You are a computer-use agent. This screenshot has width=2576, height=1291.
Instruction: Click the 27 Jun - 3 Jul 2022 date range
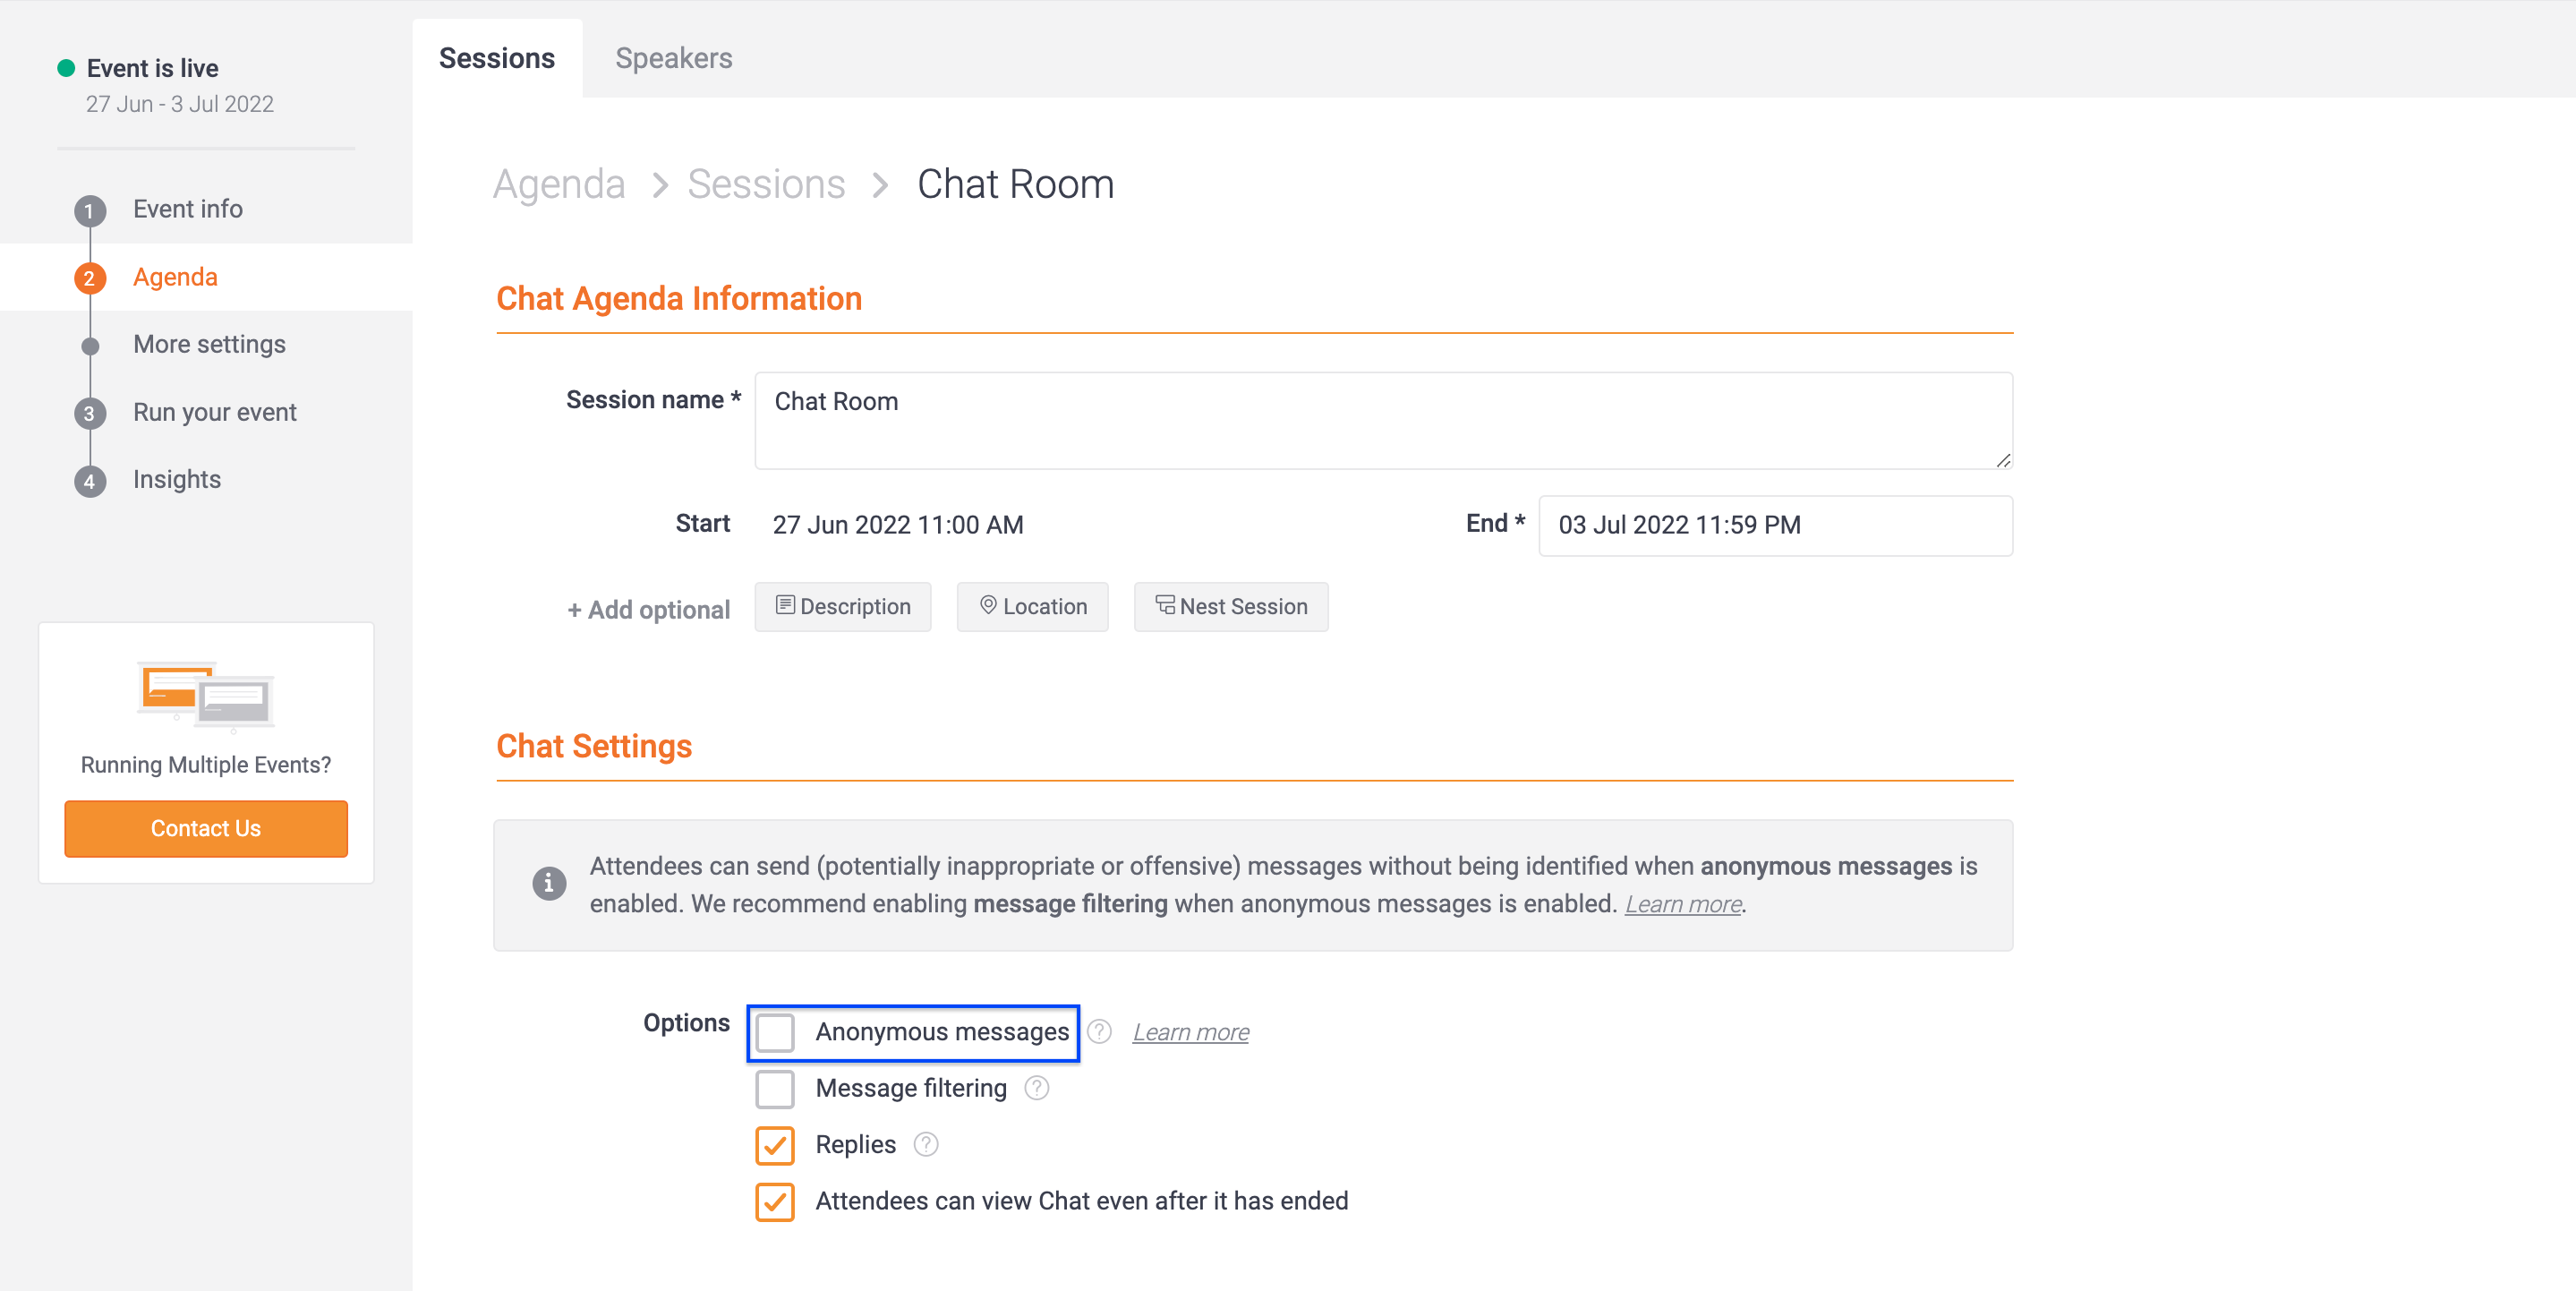[x=179, y=104]
